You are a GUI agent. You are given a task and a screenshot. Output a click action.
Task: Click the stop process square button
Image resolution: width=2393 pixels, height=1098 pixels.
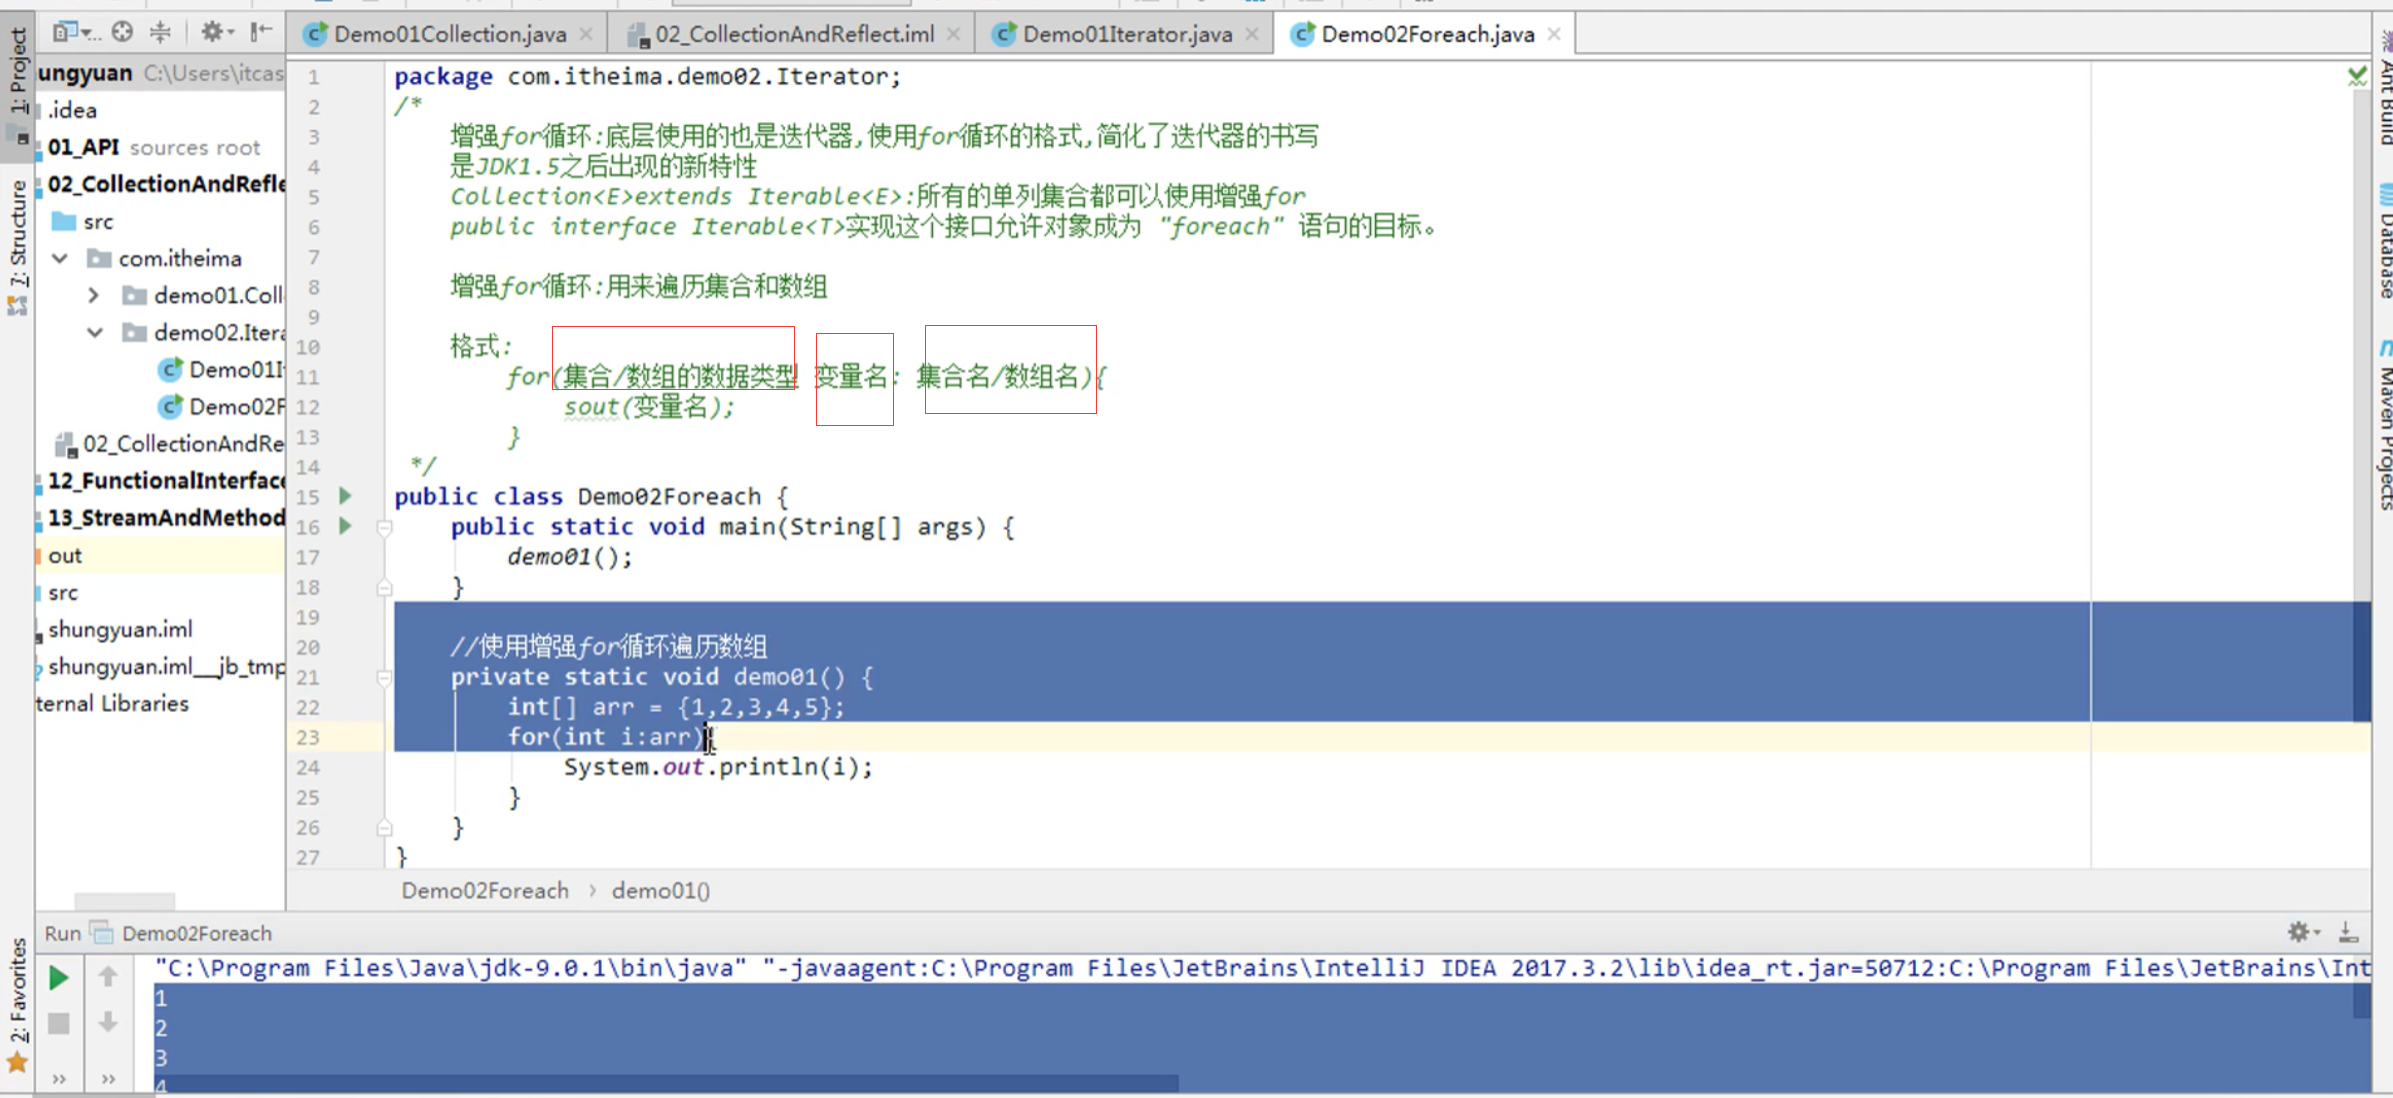(x=59, y=1023)
